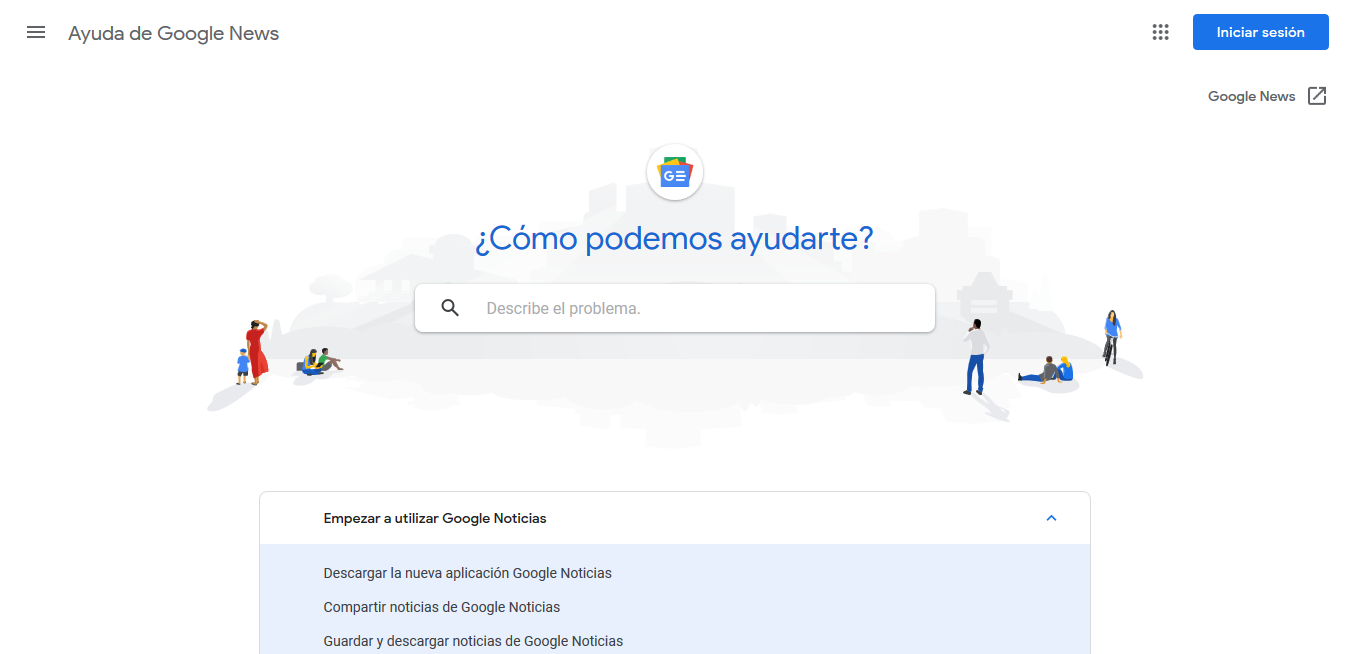Click Empezar a utilizar Google Noticias heading
1349x654 pixels.
point(435,518)
